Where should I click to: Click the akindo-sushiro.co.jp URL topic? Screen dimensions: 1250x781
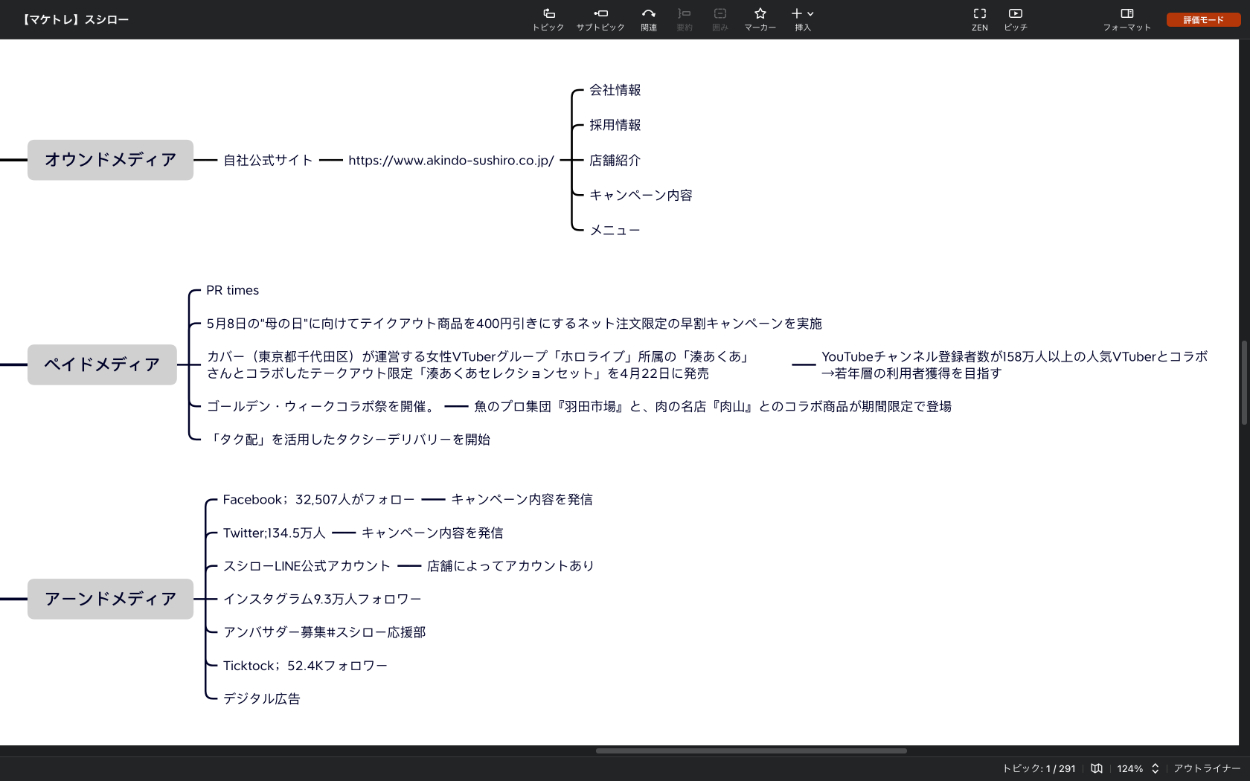click(x=451, y=160)
